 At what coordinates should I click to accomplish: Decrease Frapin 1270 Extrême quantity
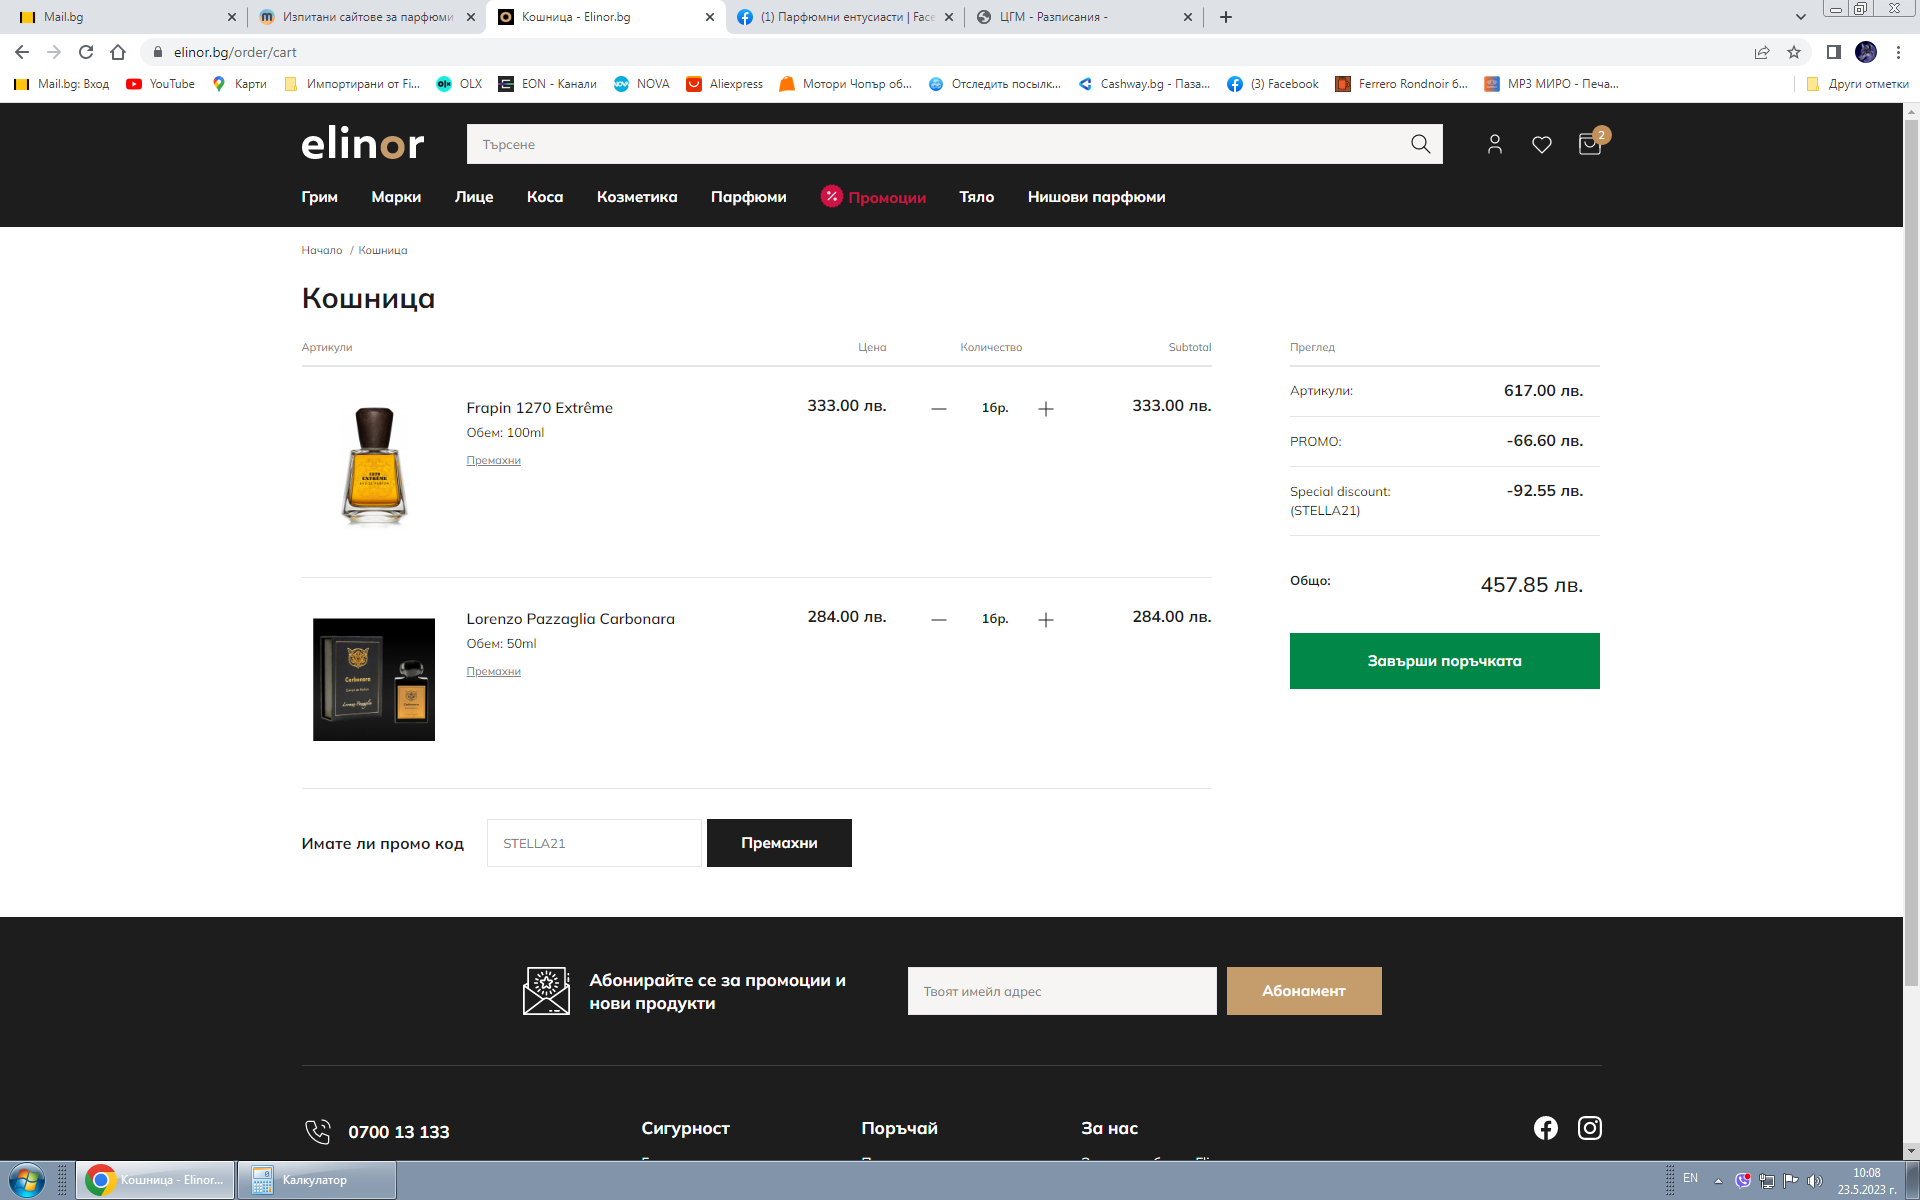pyautogui.click(x=938, y=408)
